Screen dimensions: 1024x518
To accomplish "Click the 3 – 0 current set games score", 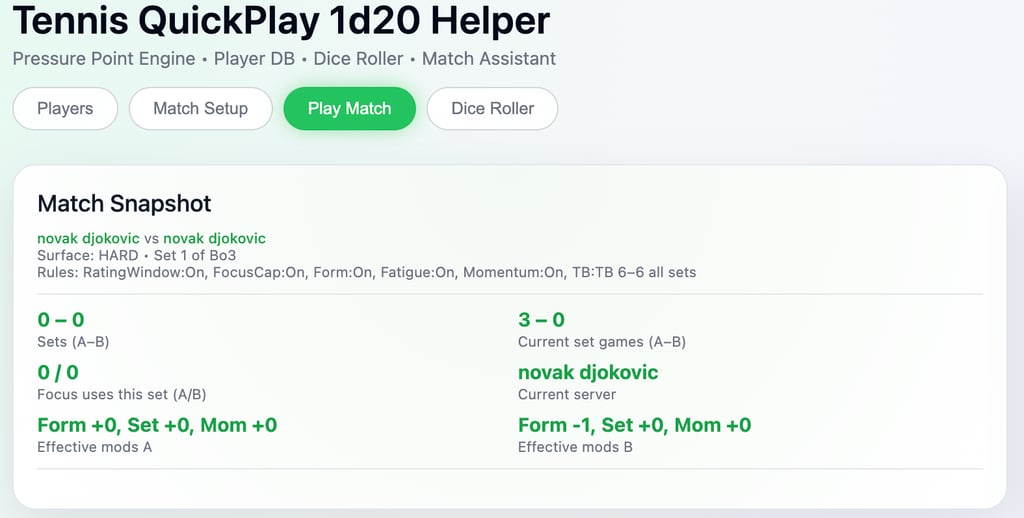I will [541, 320].
